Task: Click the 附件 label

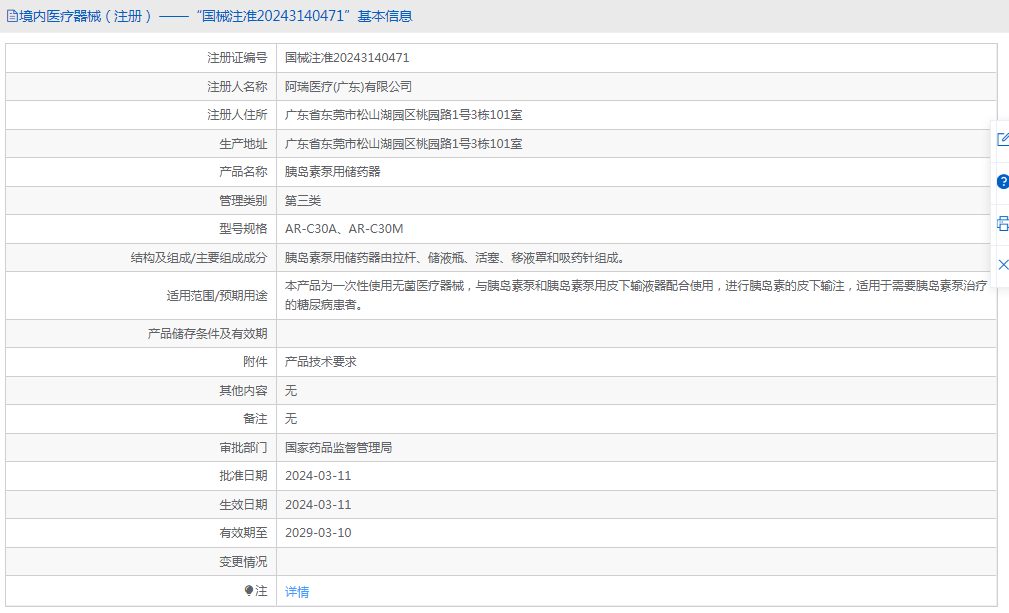Action: tap(255, 362)
